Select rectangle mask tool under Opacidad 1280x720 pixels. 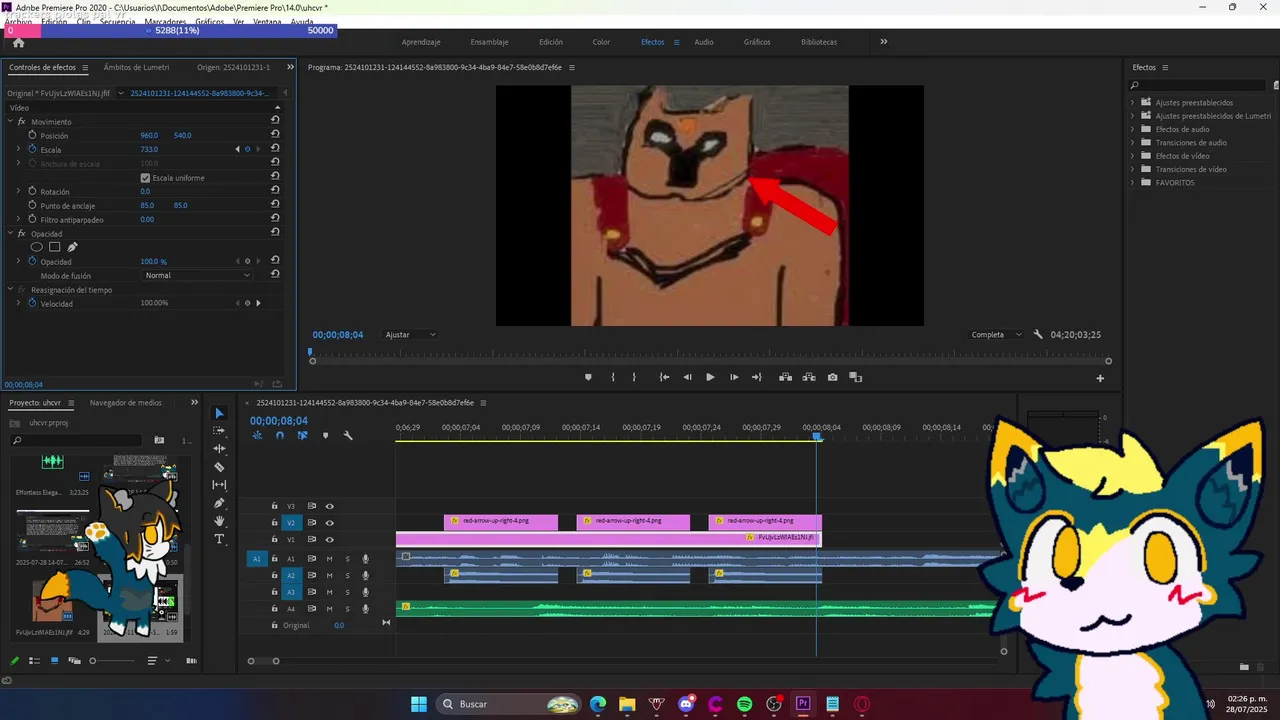pyautogui.click(x=54, y=247)
